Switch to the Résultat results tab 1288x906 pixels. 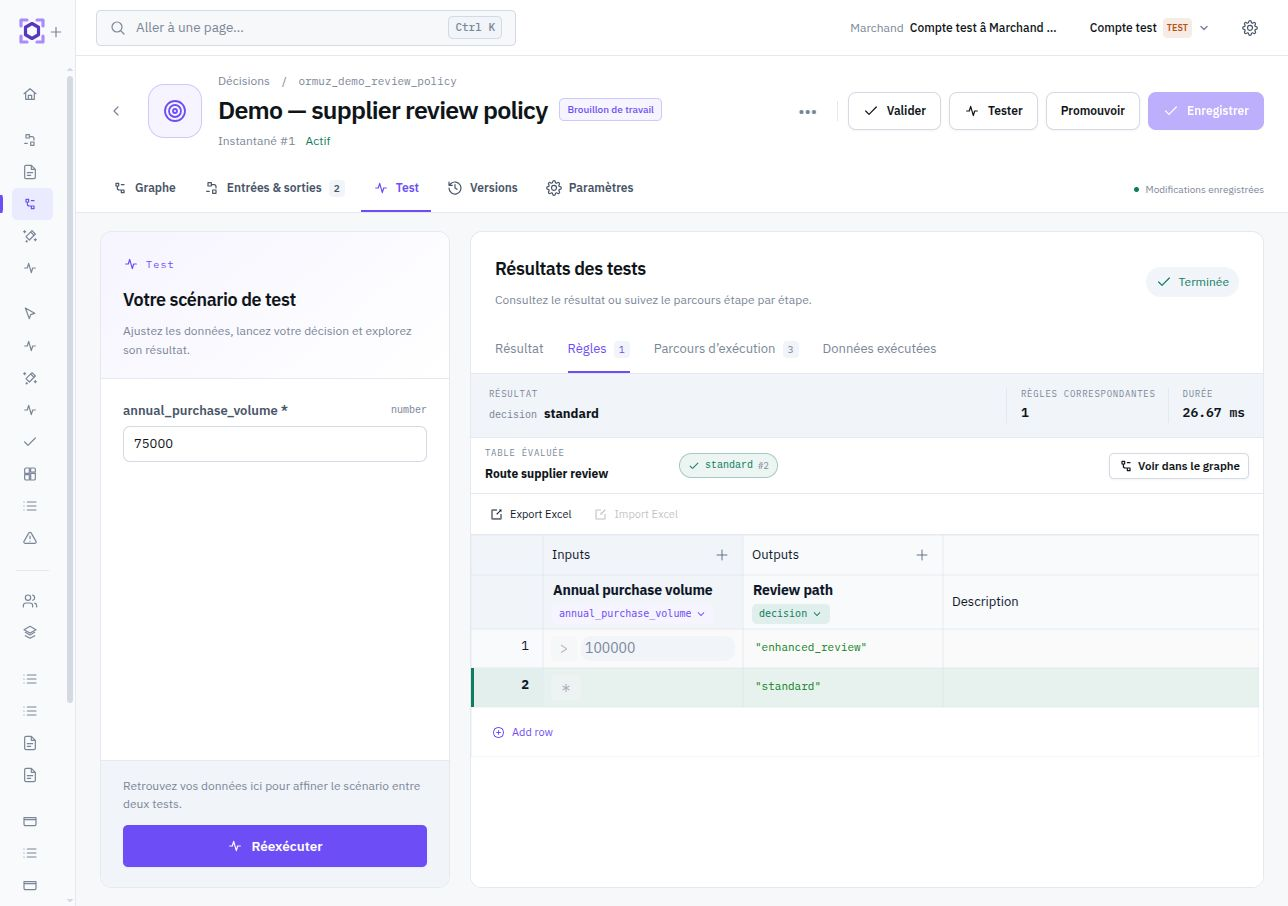[x=519, y=349]
